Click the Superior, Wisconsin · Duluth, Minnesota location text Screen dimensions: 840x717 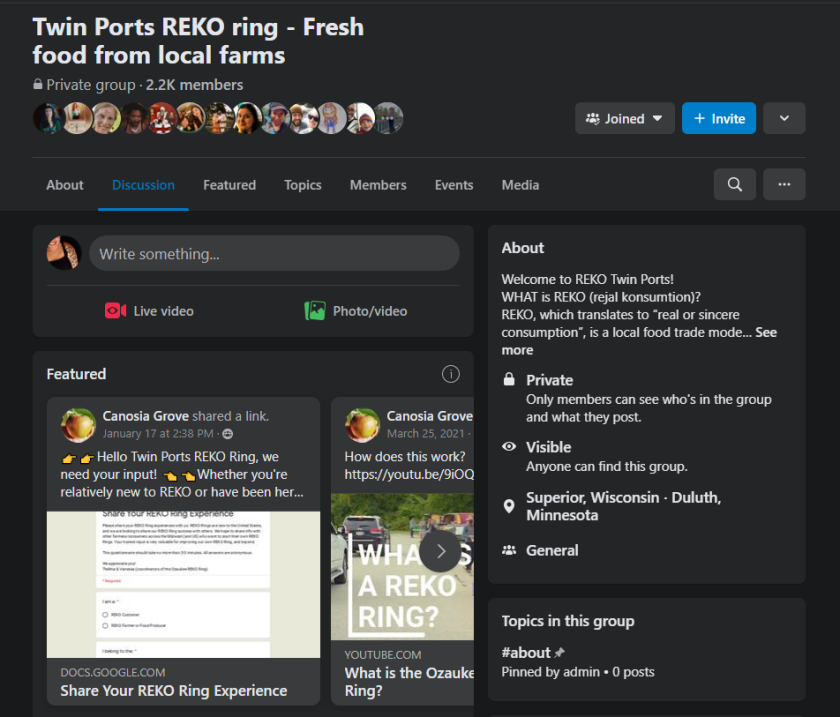(x=624, y=506)
